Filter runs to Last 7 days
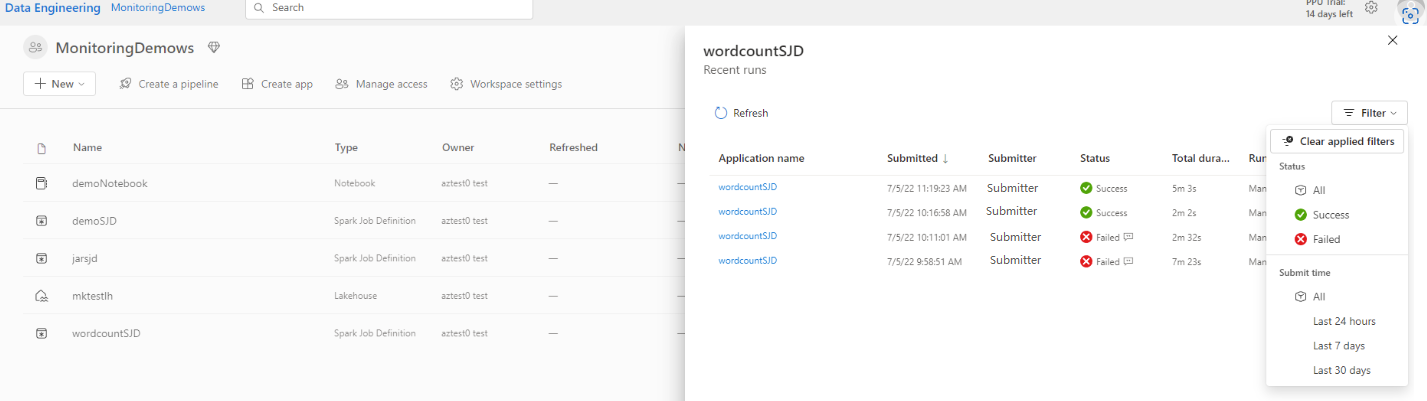 coord(1339,346)
